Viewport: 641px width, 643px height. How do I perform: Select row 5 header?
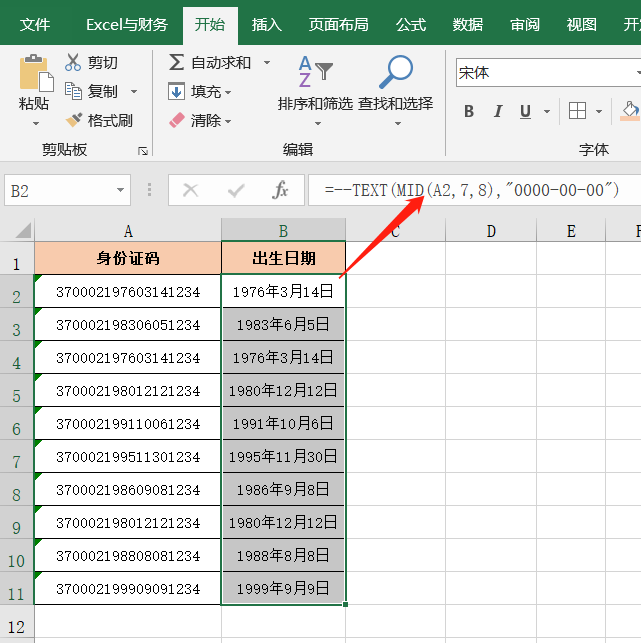click(17, 390)
